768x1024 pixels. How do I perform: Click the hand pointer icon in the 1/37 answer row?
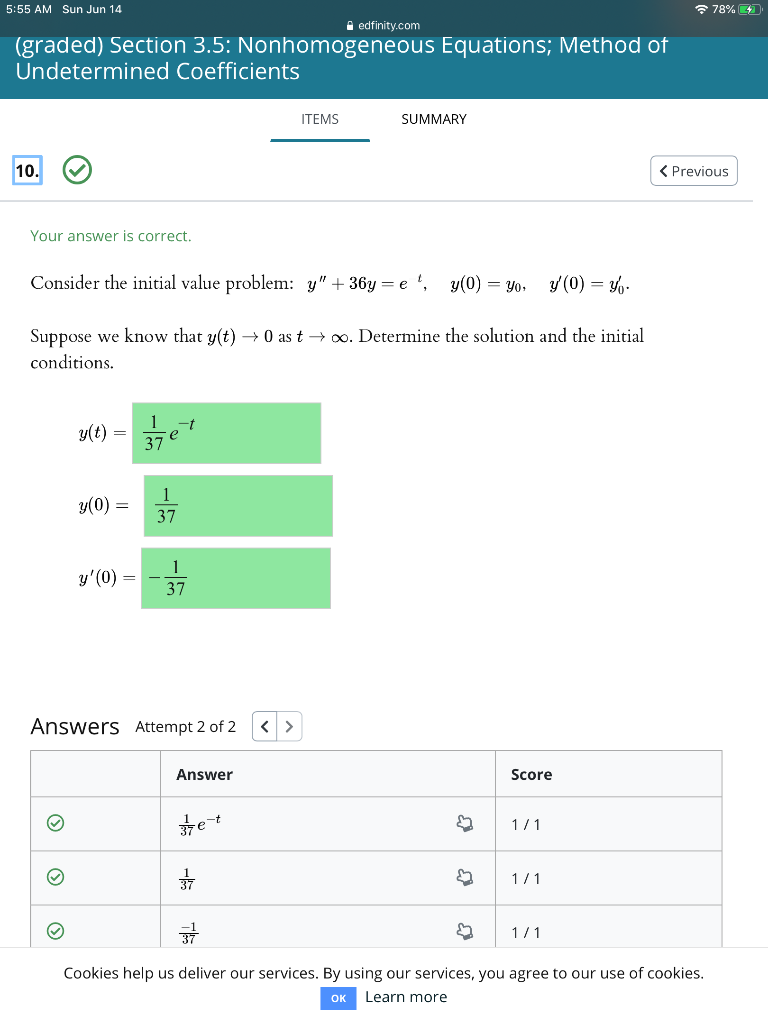(x=463, y=875)
